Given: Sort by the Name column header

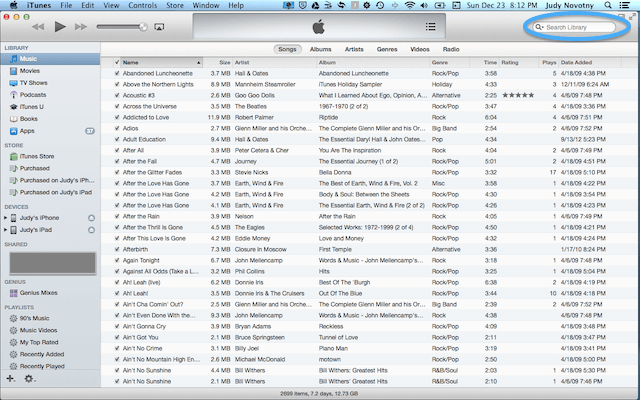Looking at the screenshot, I should [162, 62].
